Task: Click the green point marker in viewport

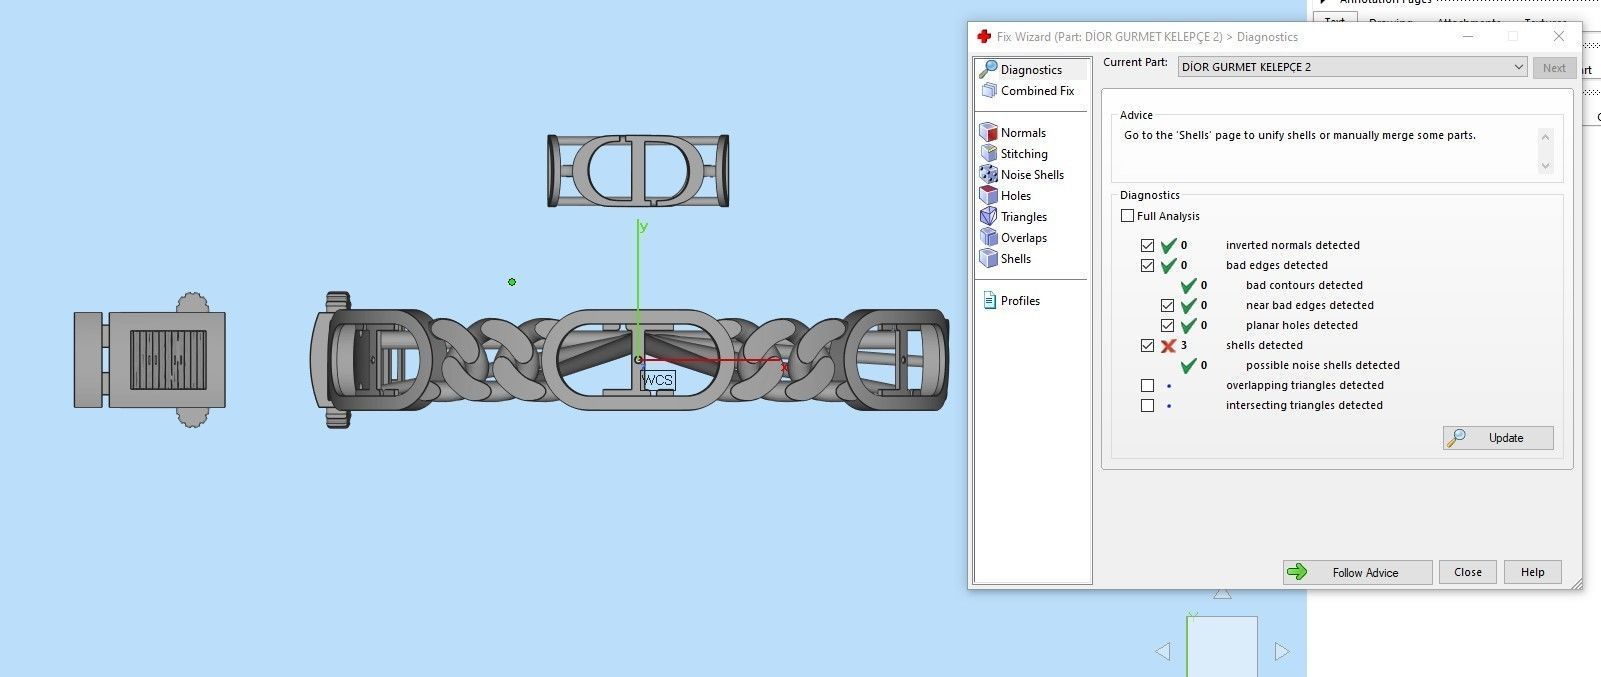Action: (512, 282)
